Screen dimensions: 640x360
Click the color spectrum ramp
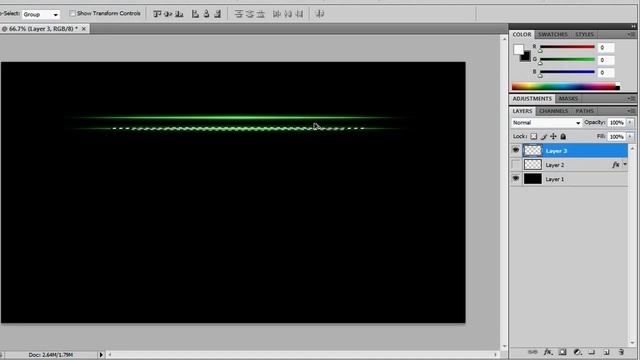(x=566, y=86)
